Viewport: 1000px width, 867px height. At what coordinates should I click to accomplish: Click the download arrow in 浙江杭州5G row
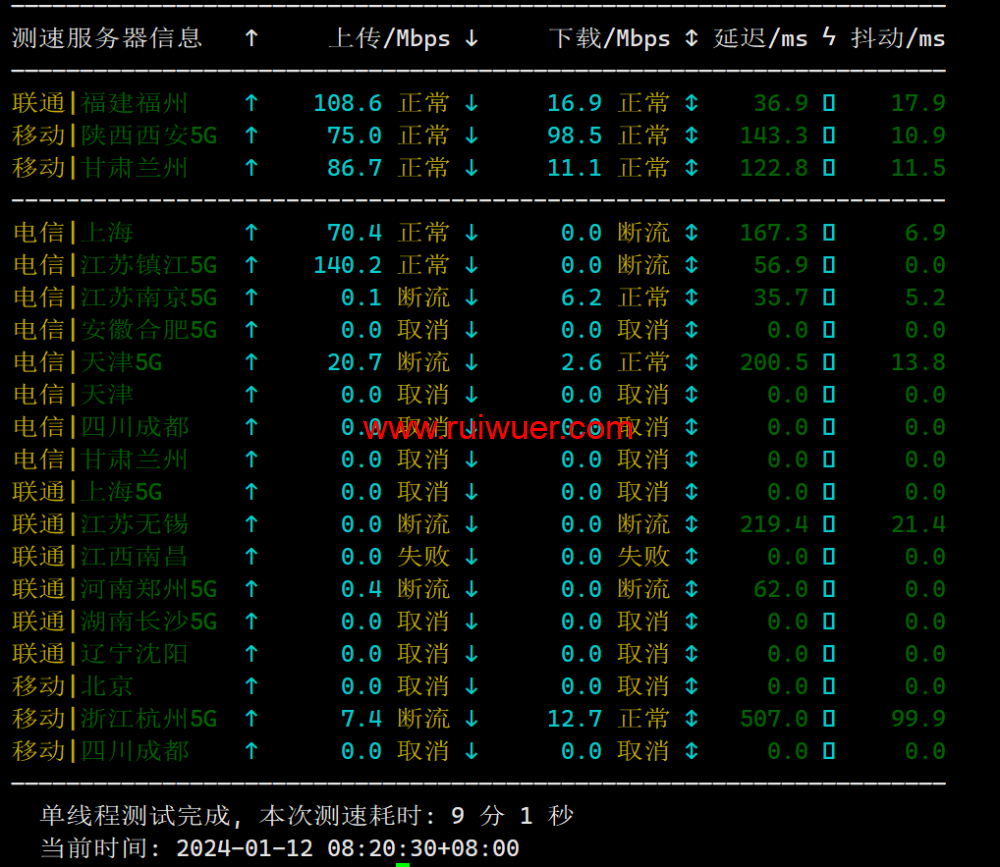[x=471, y=719]
